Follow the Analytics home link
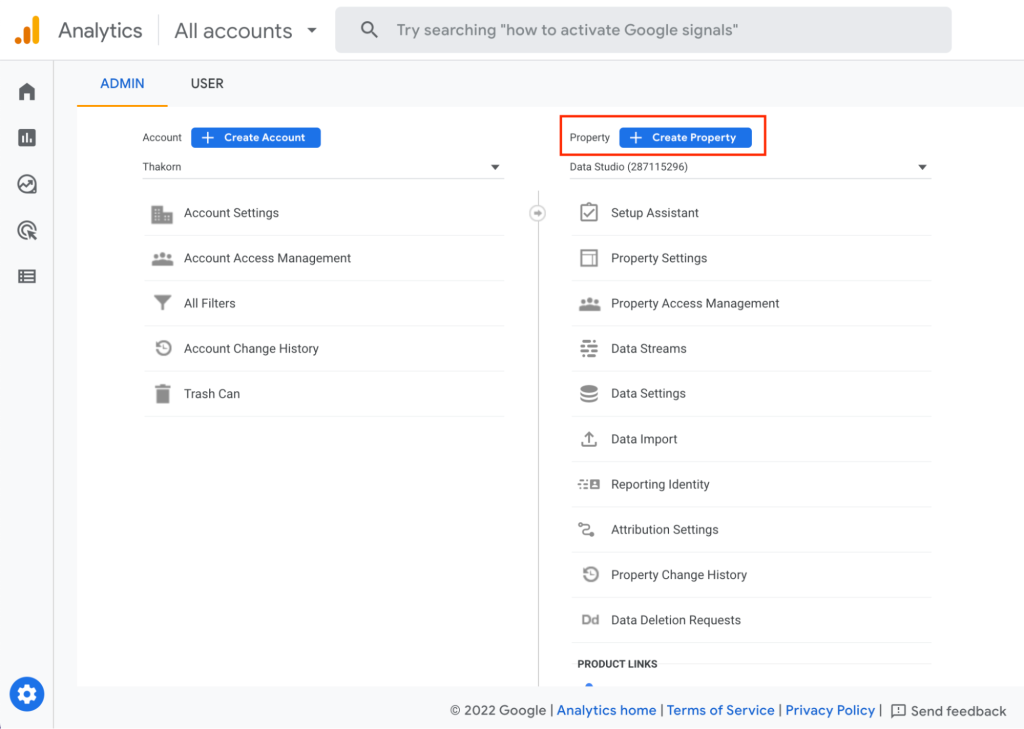The image size is (1024, 729). pyautogui.click(x=606, y=711)
